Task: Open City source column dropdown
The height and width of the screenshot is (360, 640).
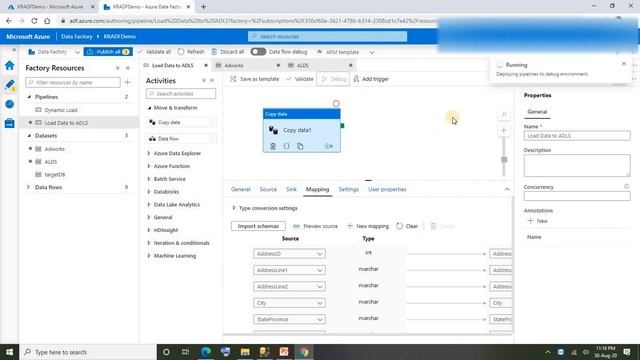Action: [289, 303]
